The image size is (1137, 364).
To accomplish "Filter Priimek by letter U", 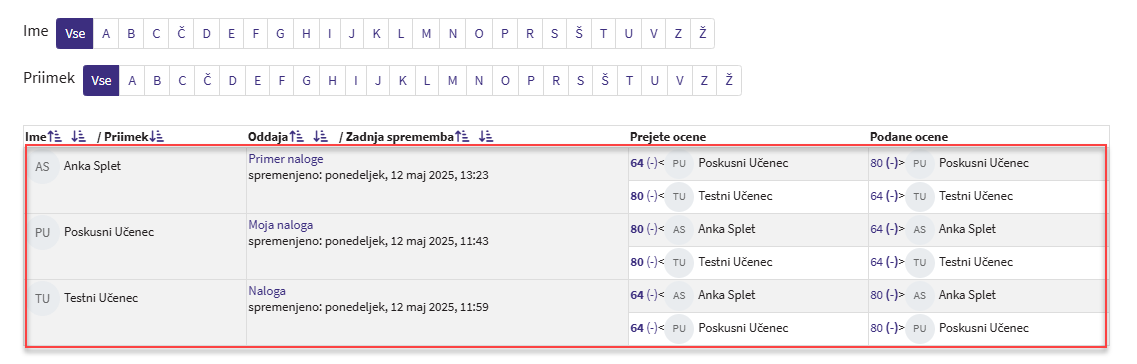I will [x=655, y=80].
